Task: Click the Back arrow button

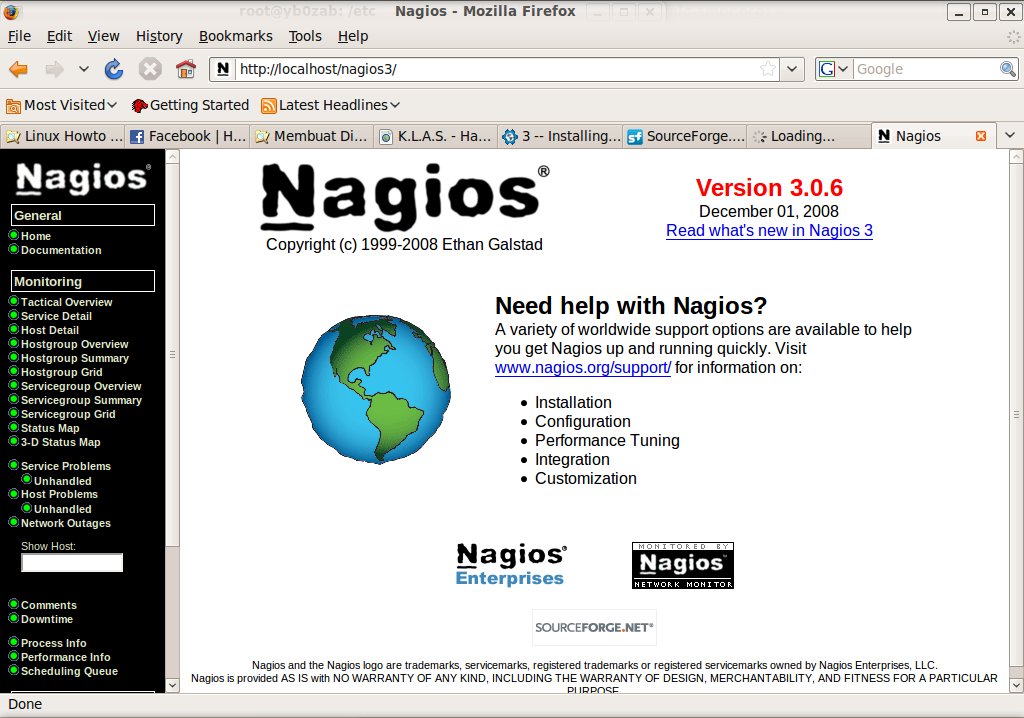Action: point(18,69)
